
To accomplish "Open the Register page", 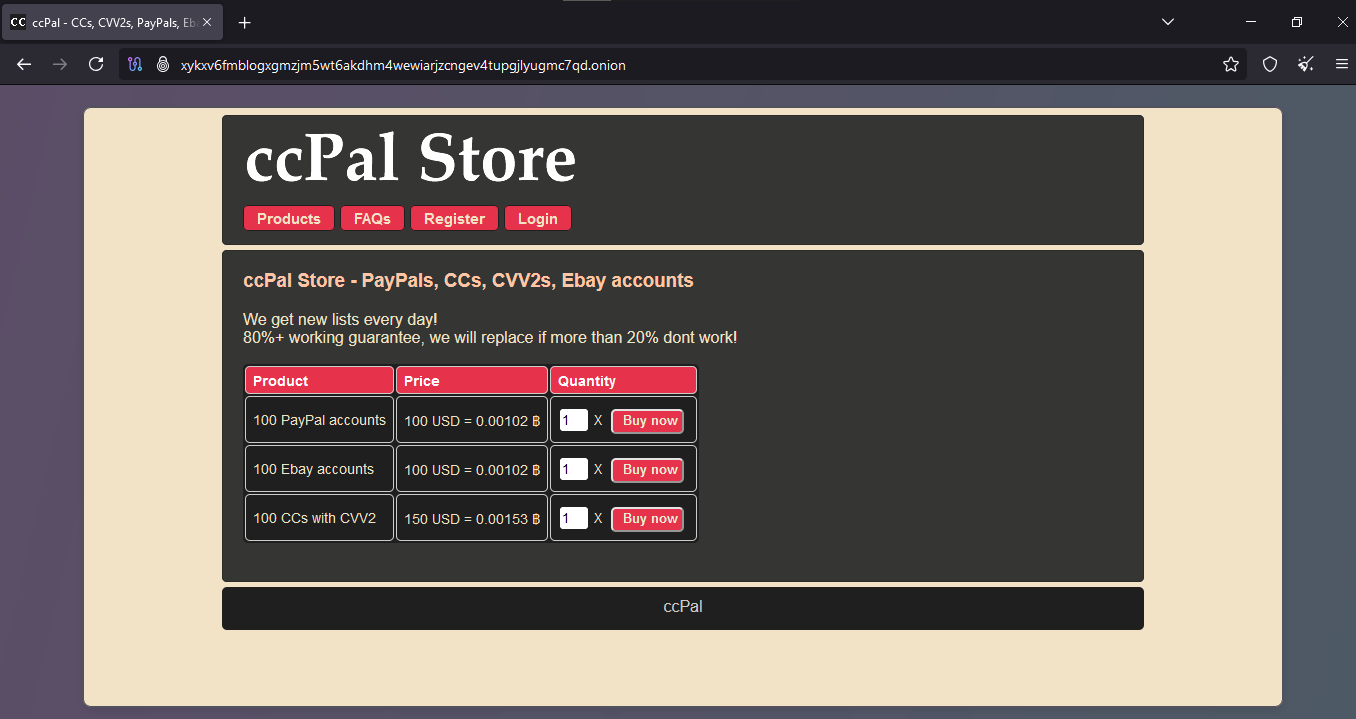I will [454, 218].
